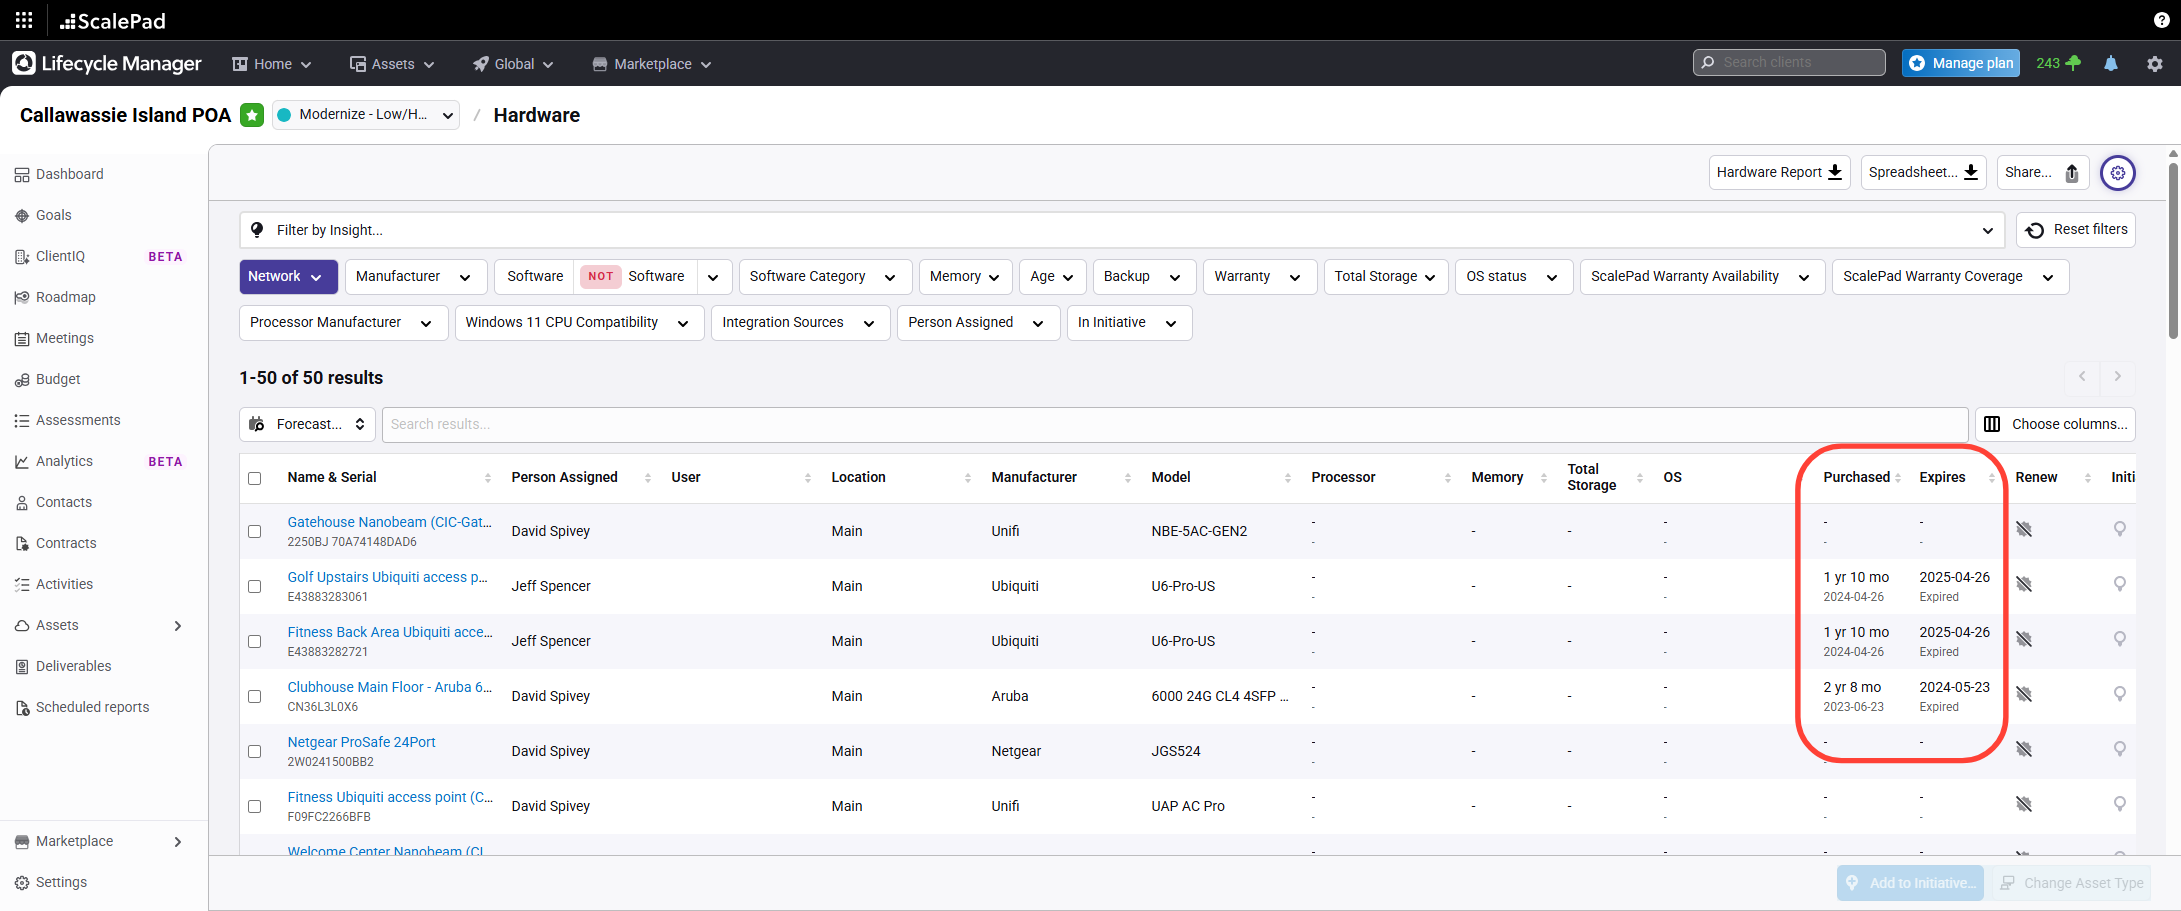Click the Reset filters button
This screenshot has width=2181, height=911.
(2076, 230)
